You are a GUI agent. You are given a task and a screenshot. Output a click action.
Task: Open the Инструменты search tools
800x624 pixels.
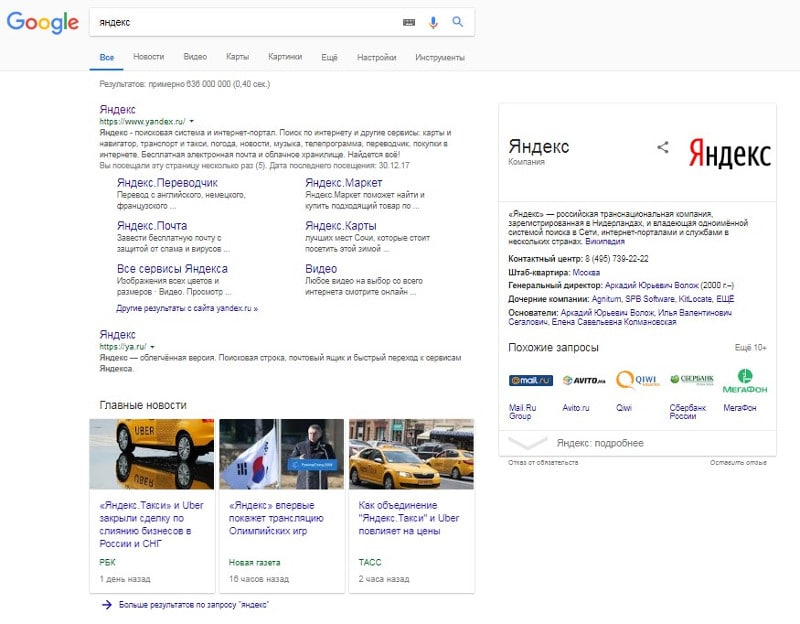(440, 57)
